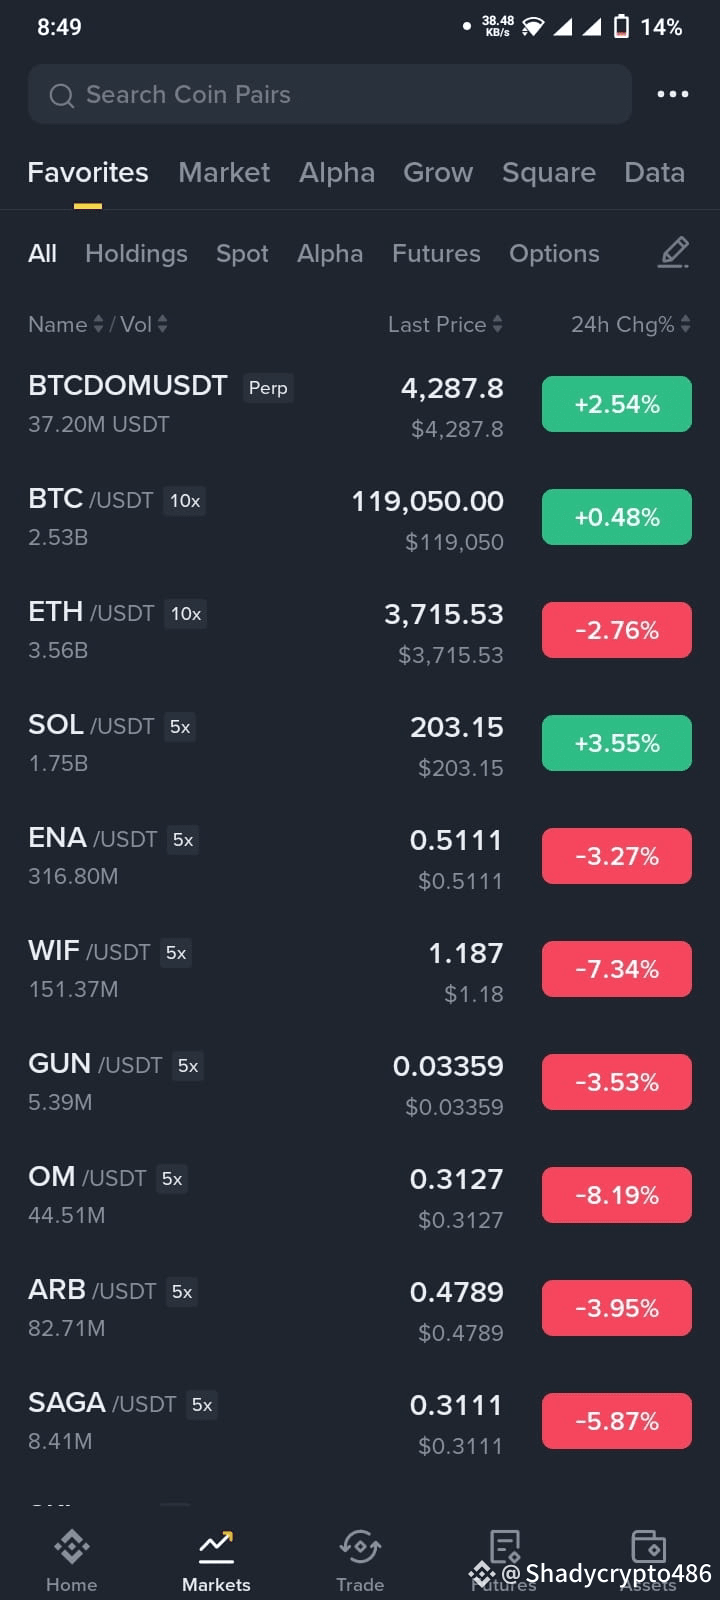Sort list by Name column arrows

[98, 324]
